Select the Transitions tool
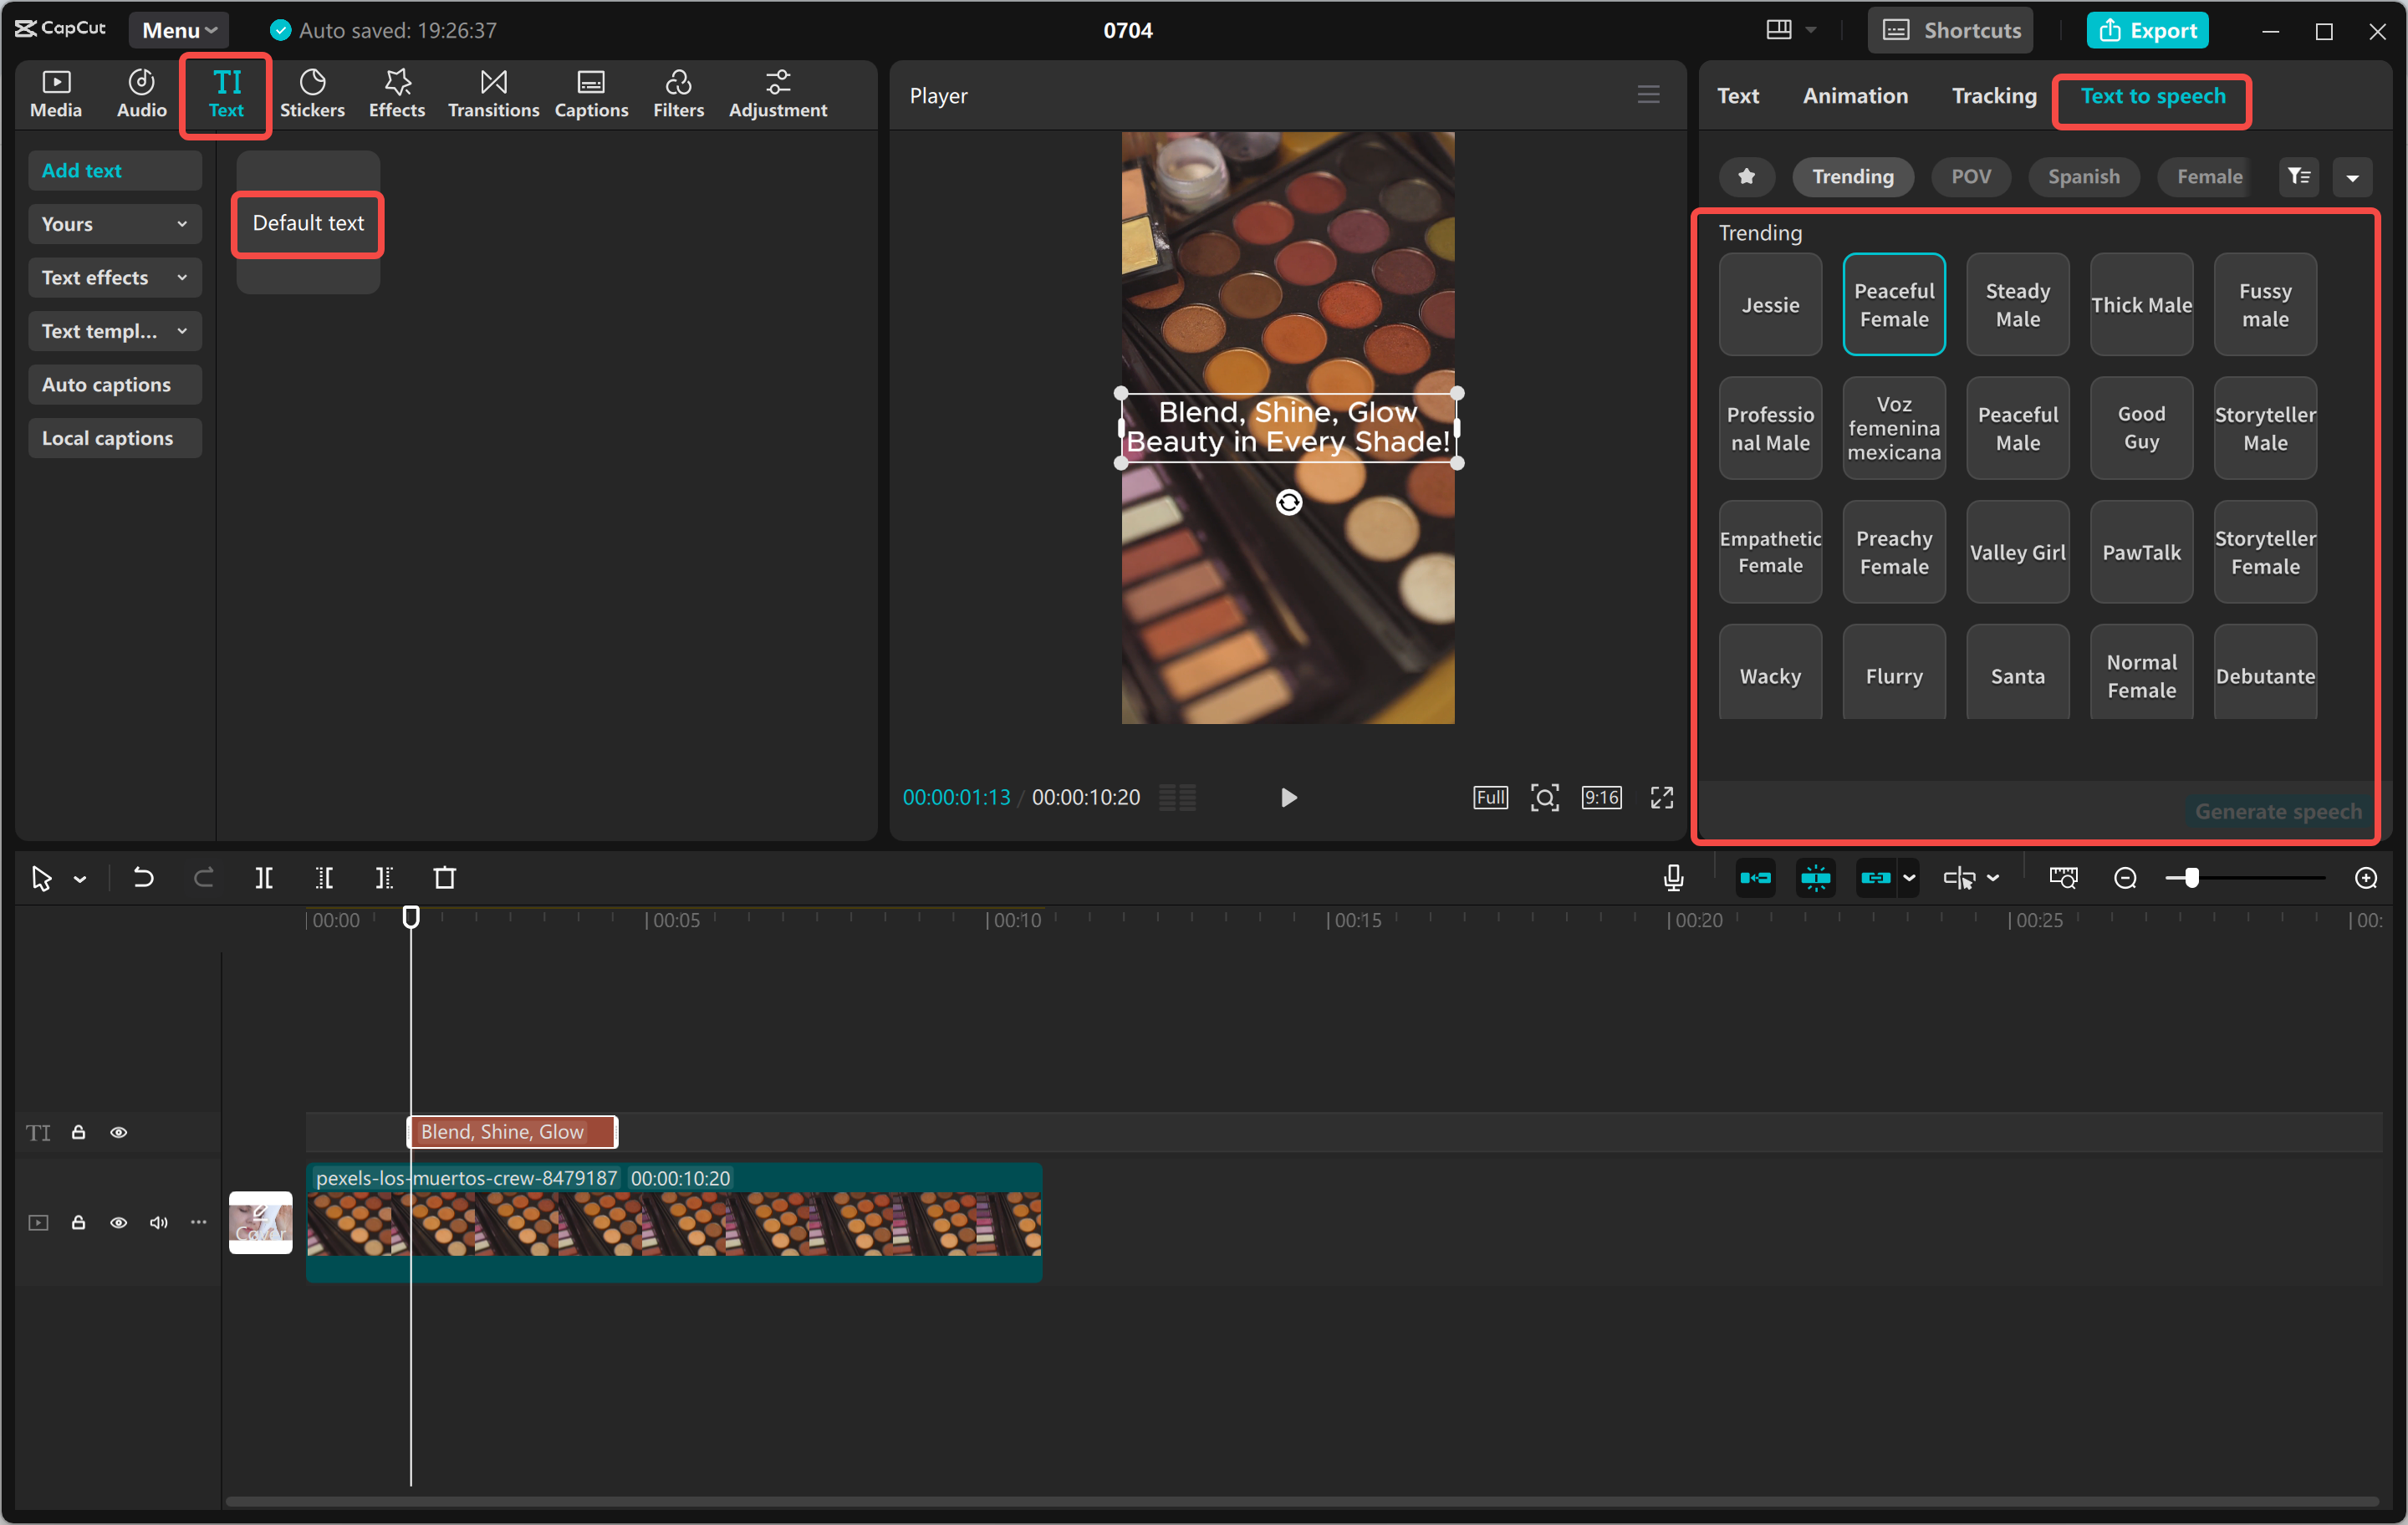The image size is (2408, 1525). pyautogui.click(x=492, y=93)
